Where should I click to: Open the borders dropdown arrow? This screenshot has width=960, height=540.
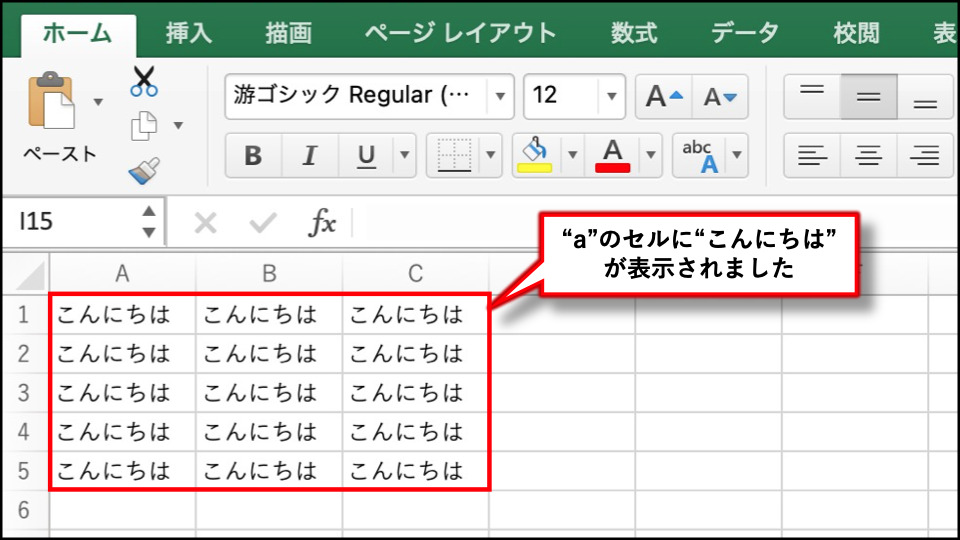tap(491, 156)
